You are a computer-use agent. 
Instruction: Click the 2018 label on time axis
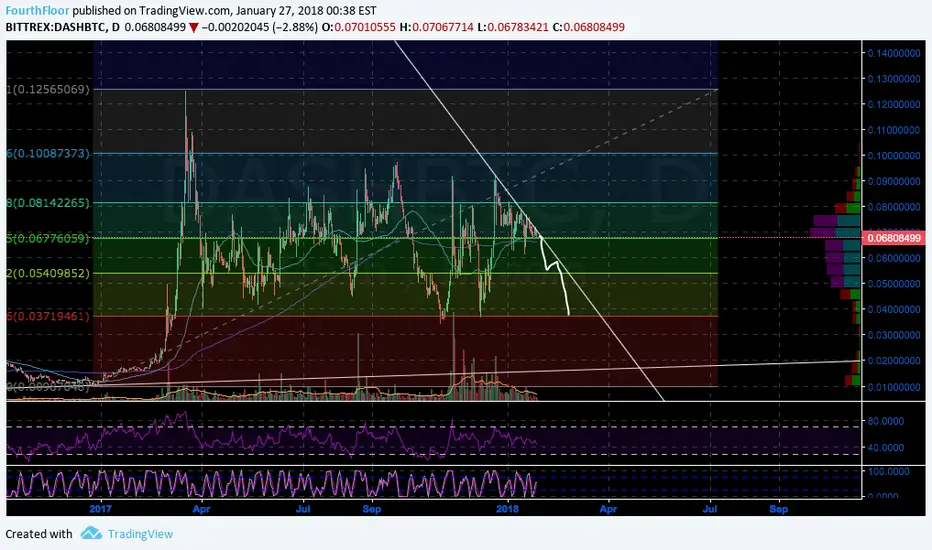507,509
